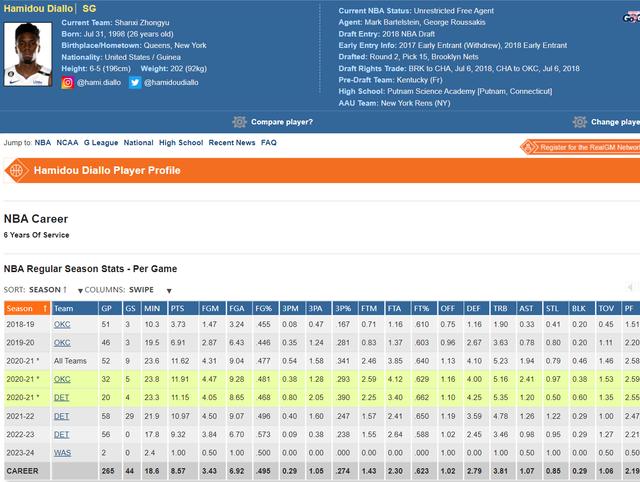Open DET team link for 2022-23
The width and height of the screenshot is (640, 482).
tap(61, 435)
